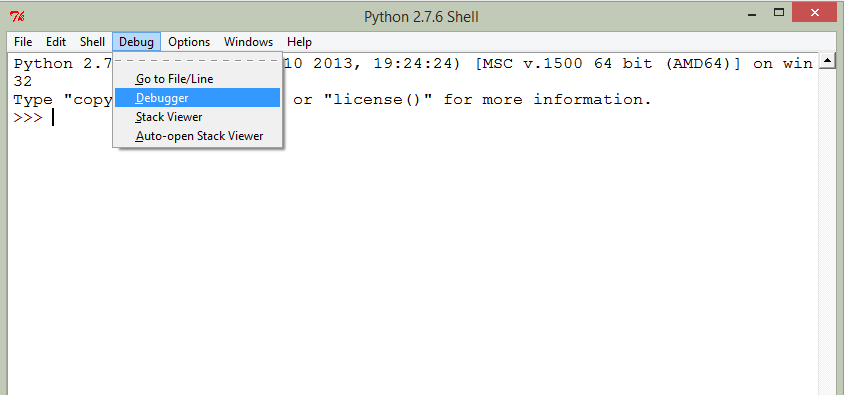This screenshot has height=395, width=844.
Task: Click the Python 2.7.6 Shell title bar
Action: tap(421, 17)
